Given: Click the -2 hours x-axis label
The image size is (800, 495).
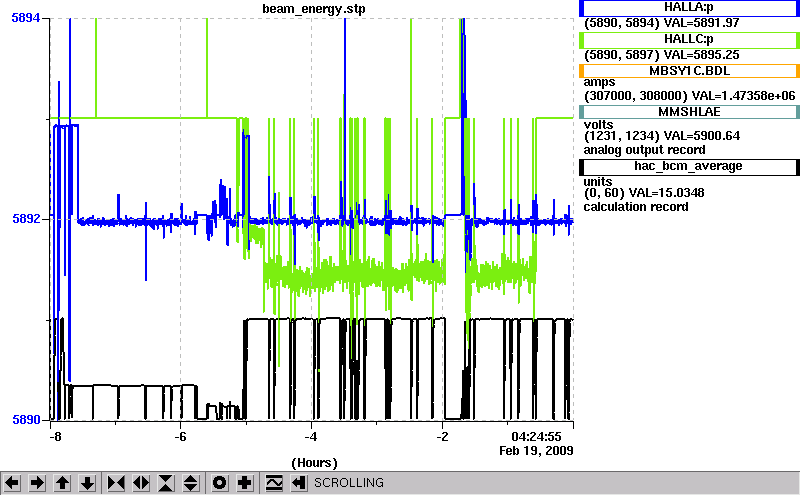Looking at the screenshot, I should tap(442, 437).
